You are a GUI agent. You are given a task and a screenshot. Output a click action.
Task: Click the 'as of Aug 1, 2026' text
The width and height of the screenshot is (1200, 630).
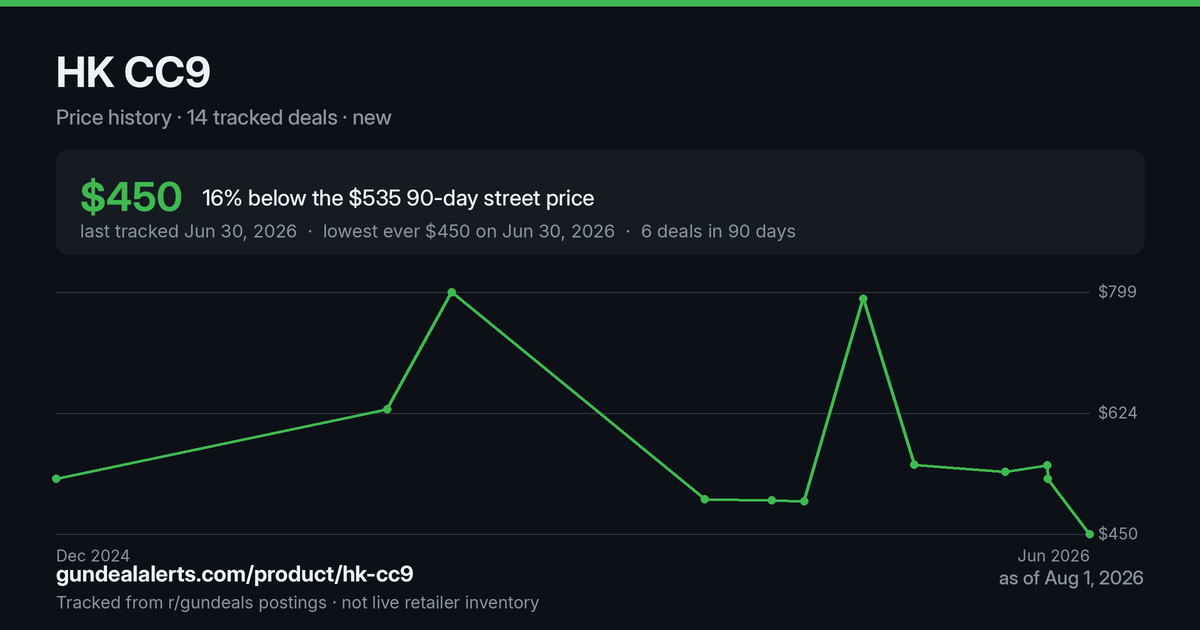[x=1071, y=578]
